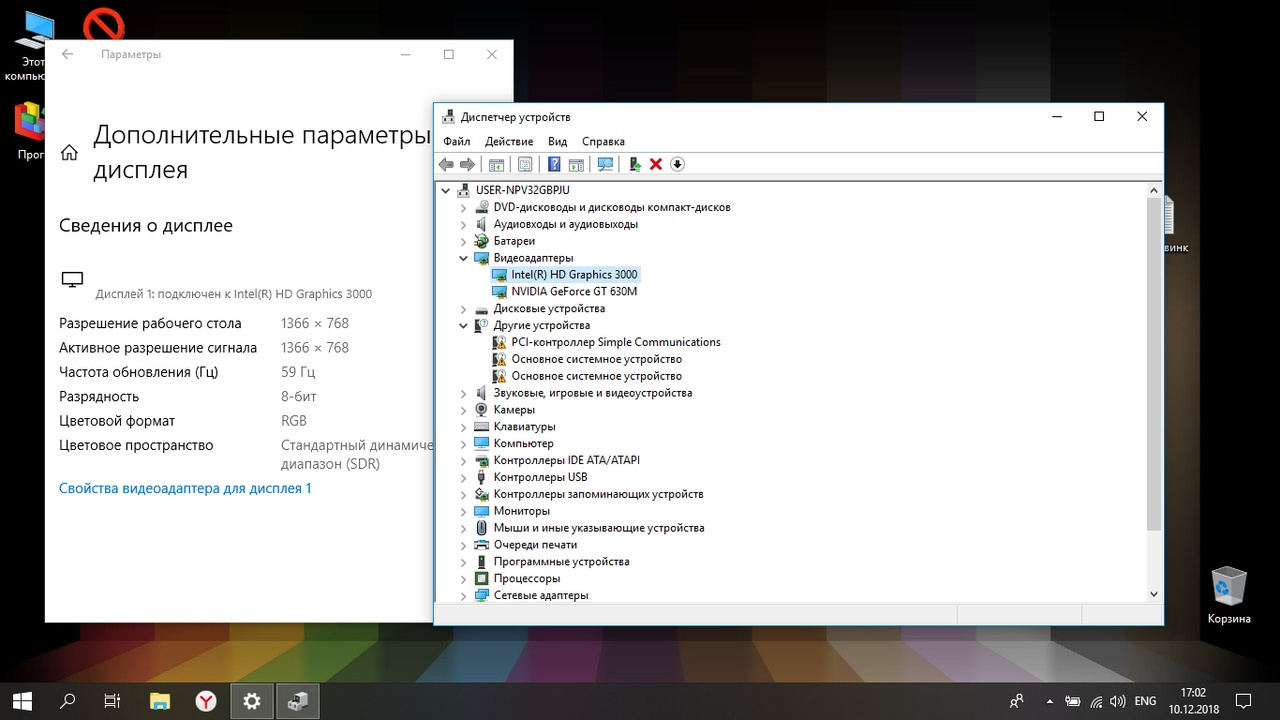This screenshot has width=1280, height=720.
Task: Launch Yandex Browser from taskbar
Action: click(x=206, y=701)
